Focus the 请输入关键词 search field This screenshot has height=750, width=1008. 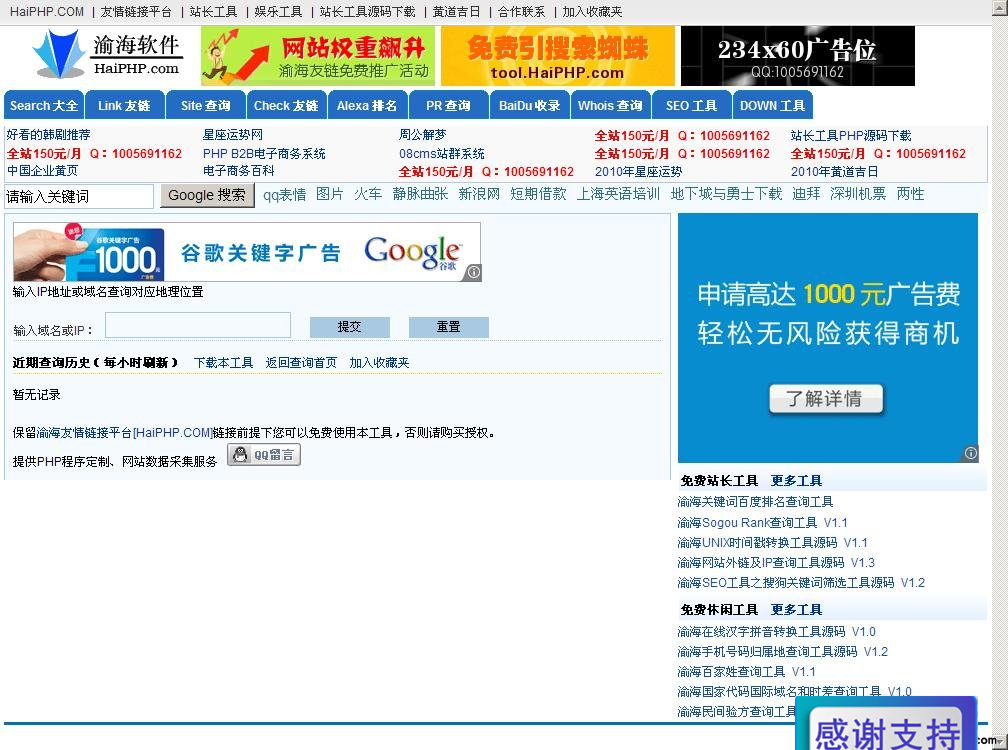click(79, 196)
